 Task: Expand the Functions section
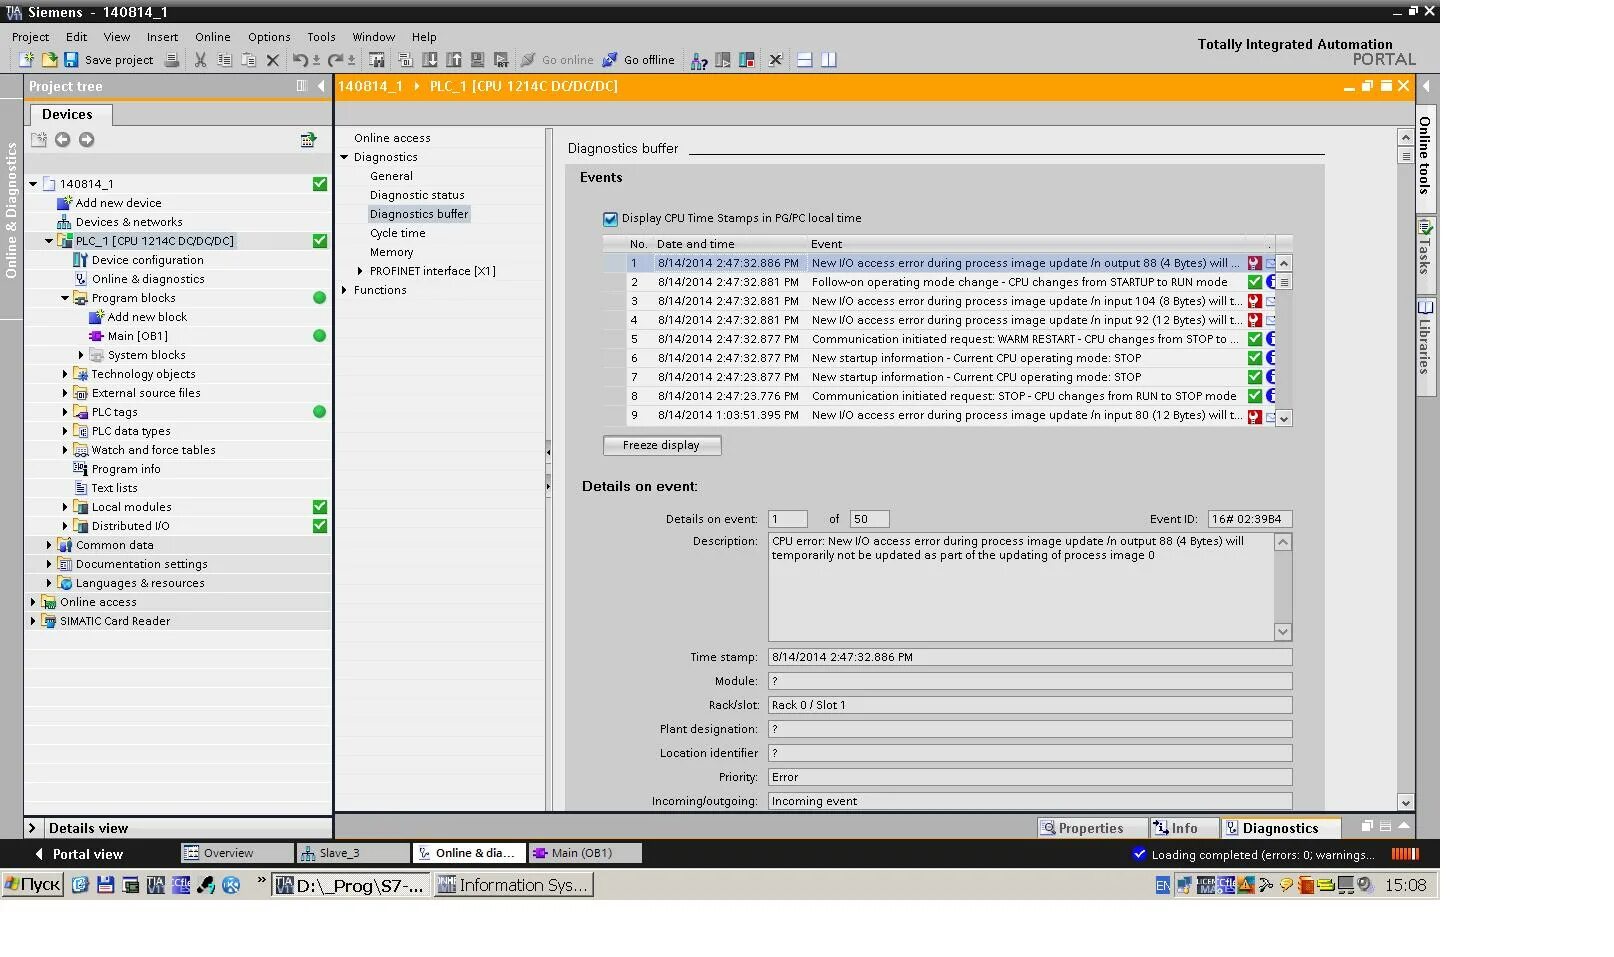tap(344, 290)
